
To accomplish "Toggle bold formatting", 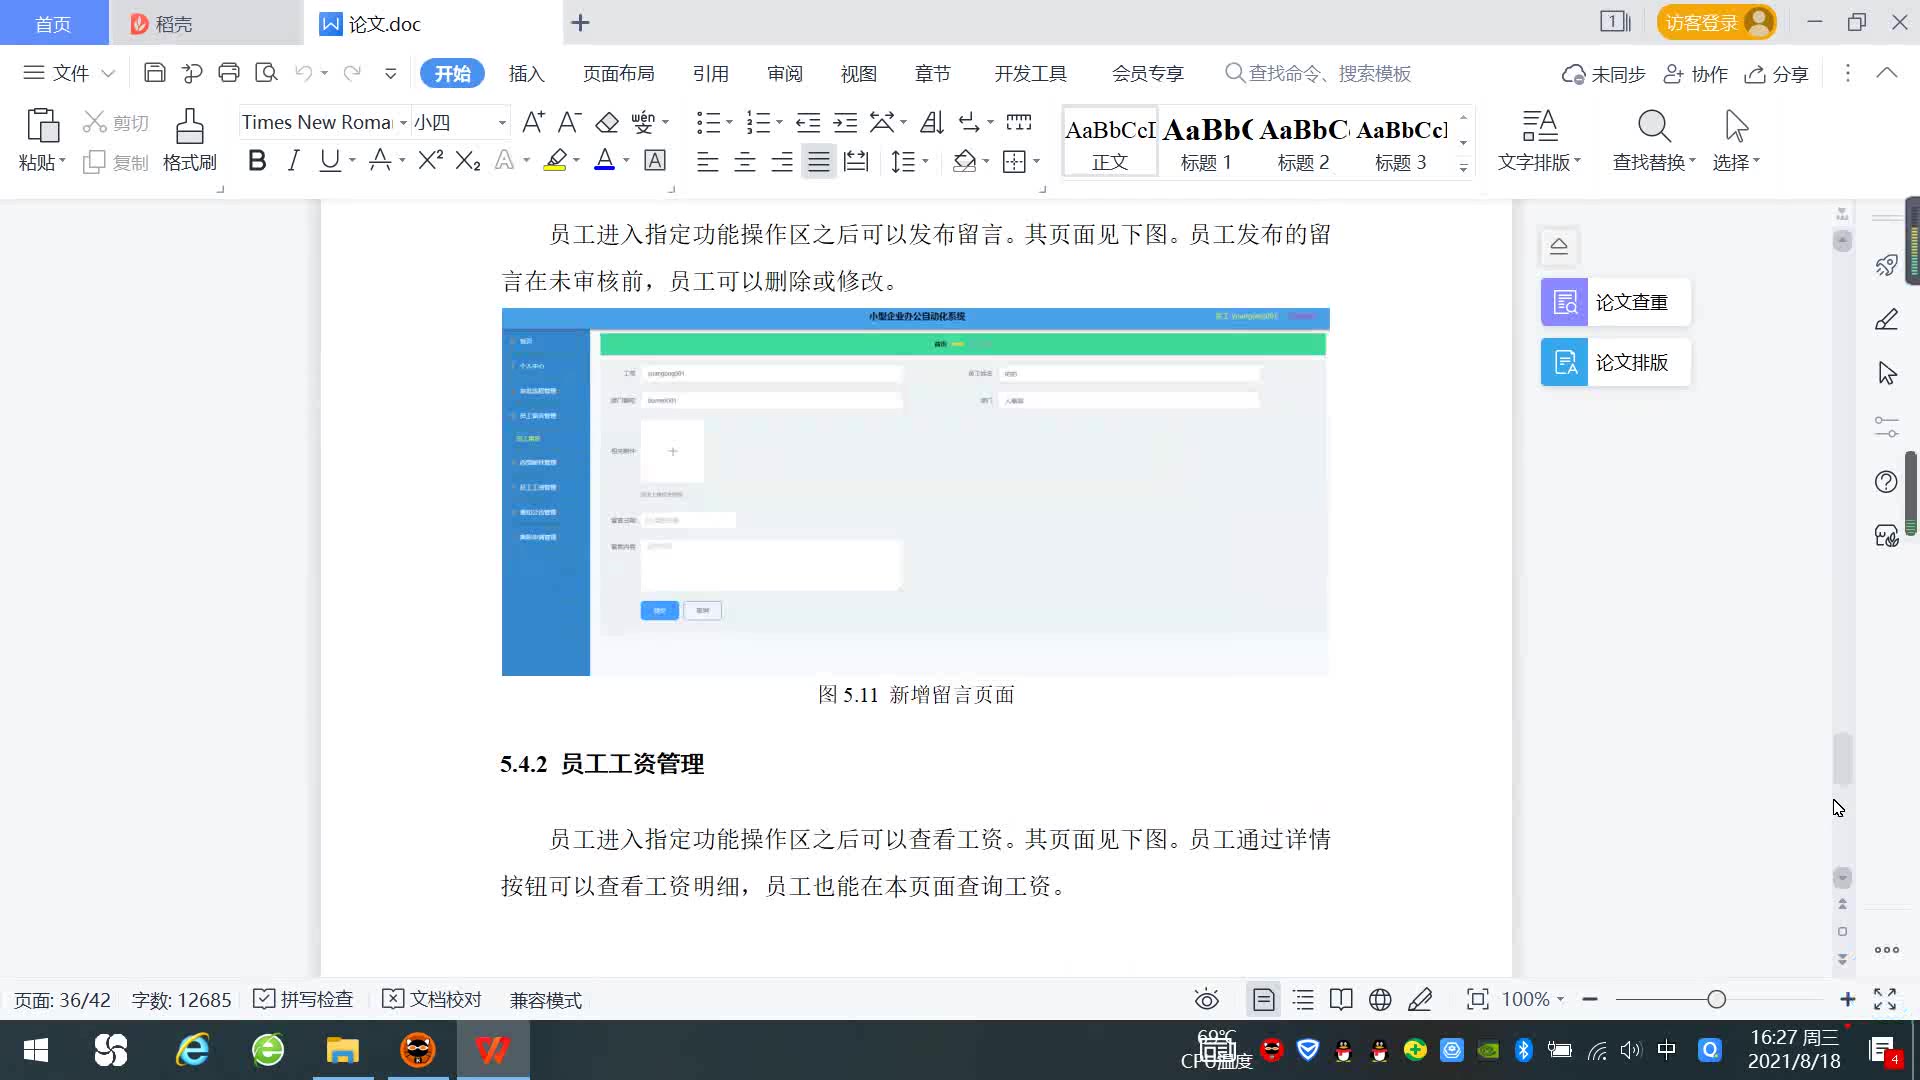I will (x=257, y=161).
